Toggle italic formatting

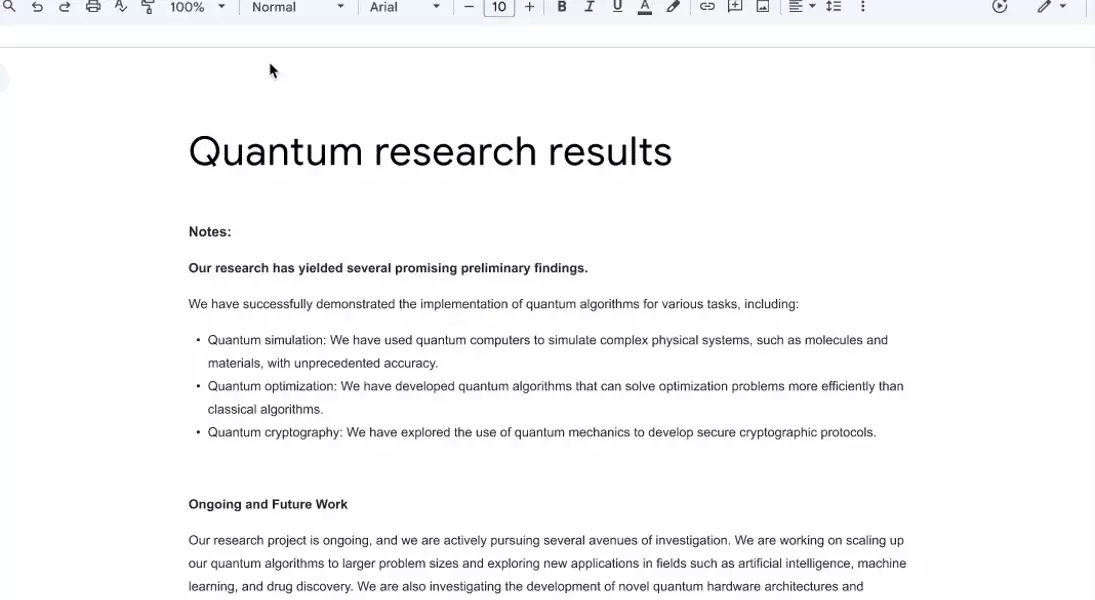pos(589,7)
